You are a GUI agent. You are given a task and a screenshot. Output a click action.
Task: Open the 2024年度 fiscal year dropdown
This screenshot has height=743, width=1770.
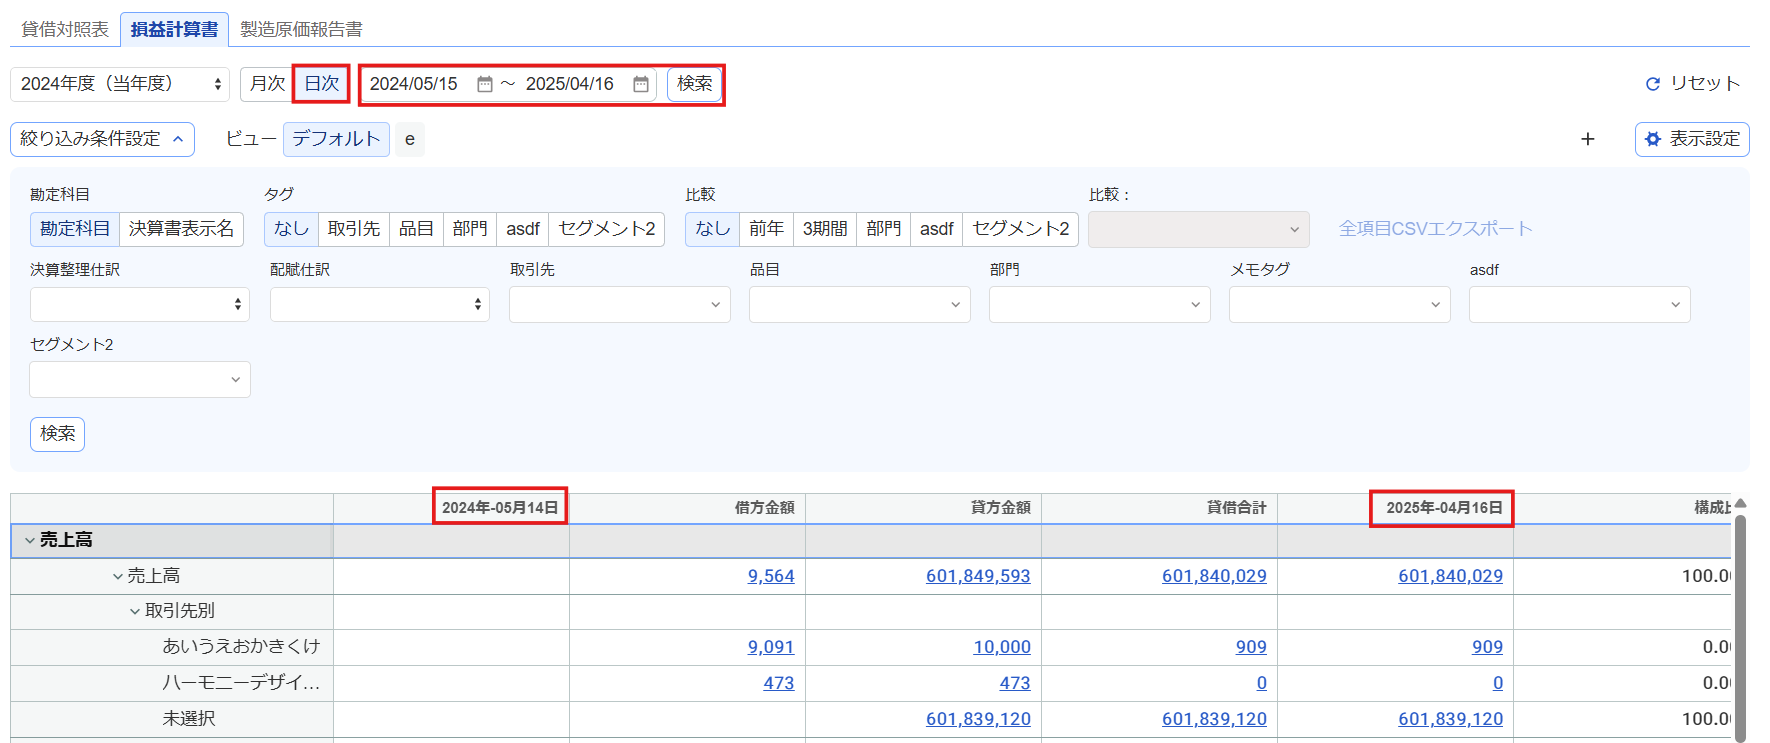(x=120, y=84)
